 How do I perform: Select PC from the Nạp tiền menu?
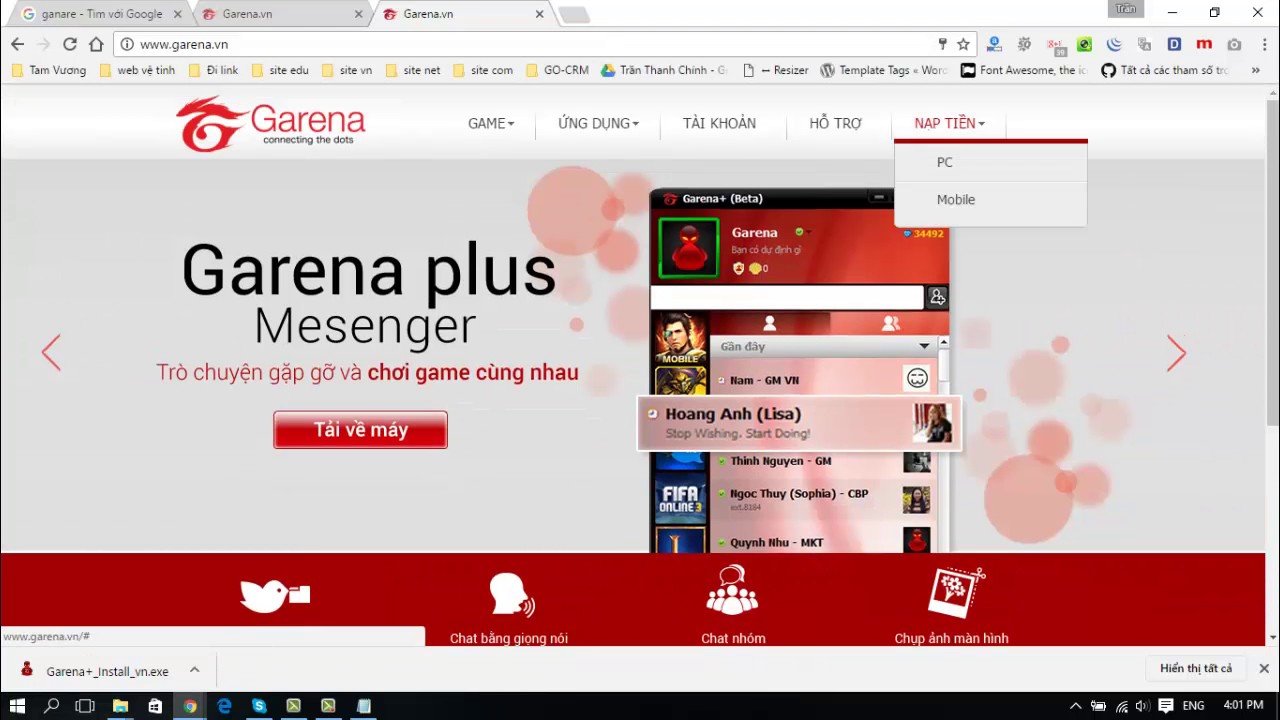[990, 162]
